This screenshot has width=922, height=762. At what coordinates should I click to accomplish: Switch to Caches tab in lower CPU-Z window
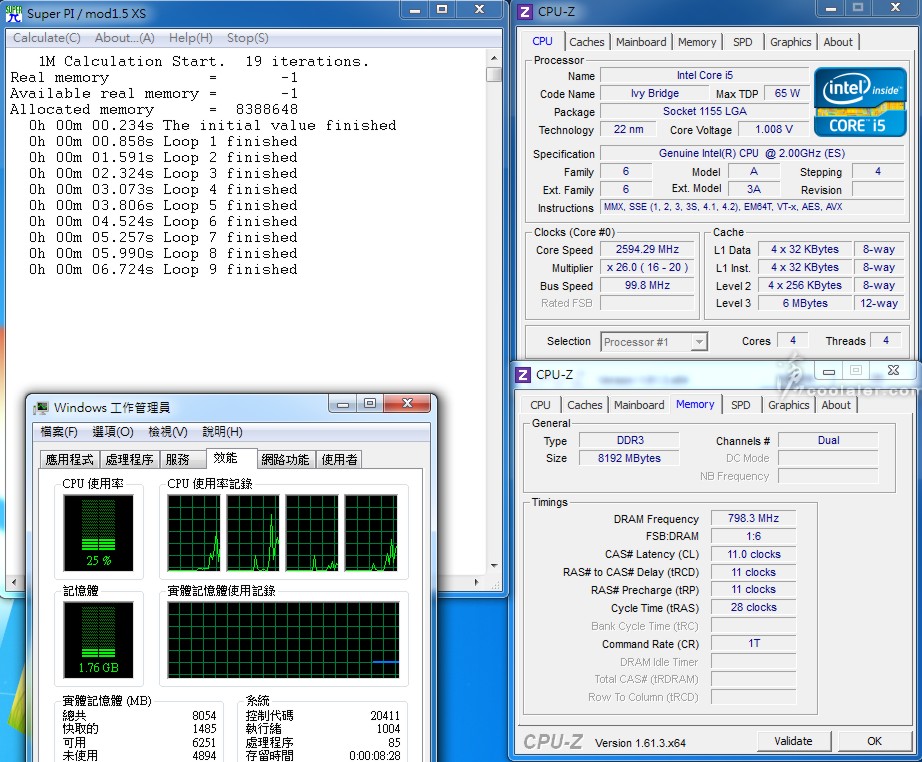(584, 405)
